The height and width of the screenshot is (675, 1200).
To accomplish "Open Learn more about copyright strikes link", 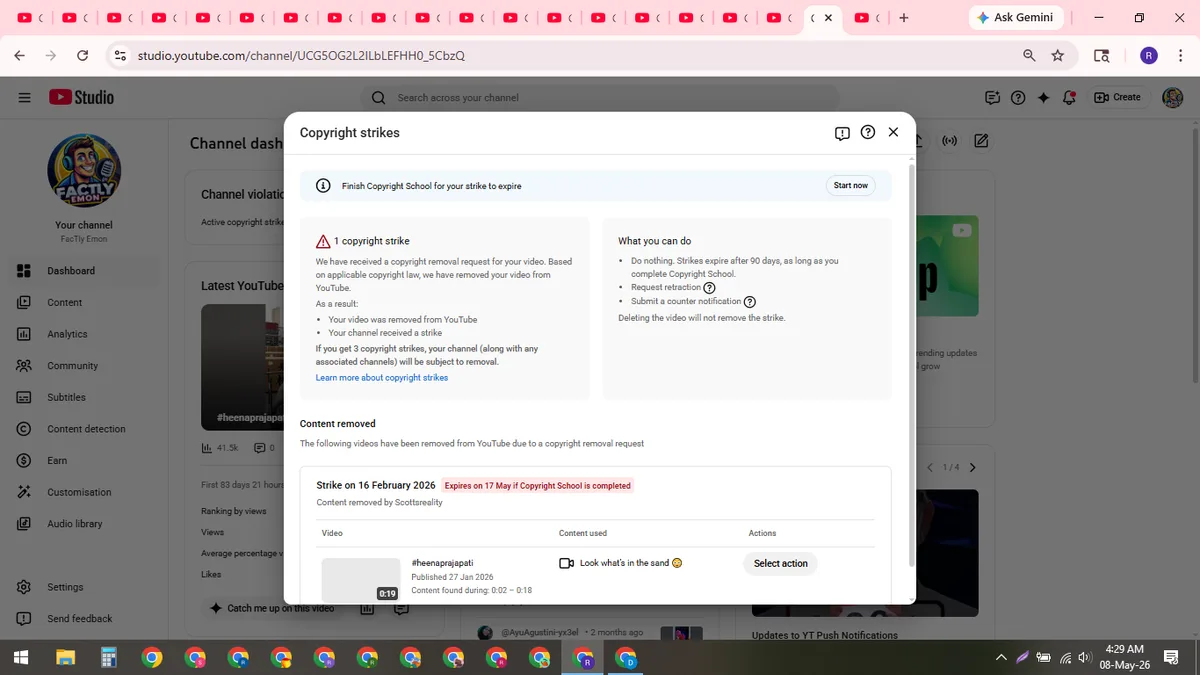I will [x=382, y=378].
